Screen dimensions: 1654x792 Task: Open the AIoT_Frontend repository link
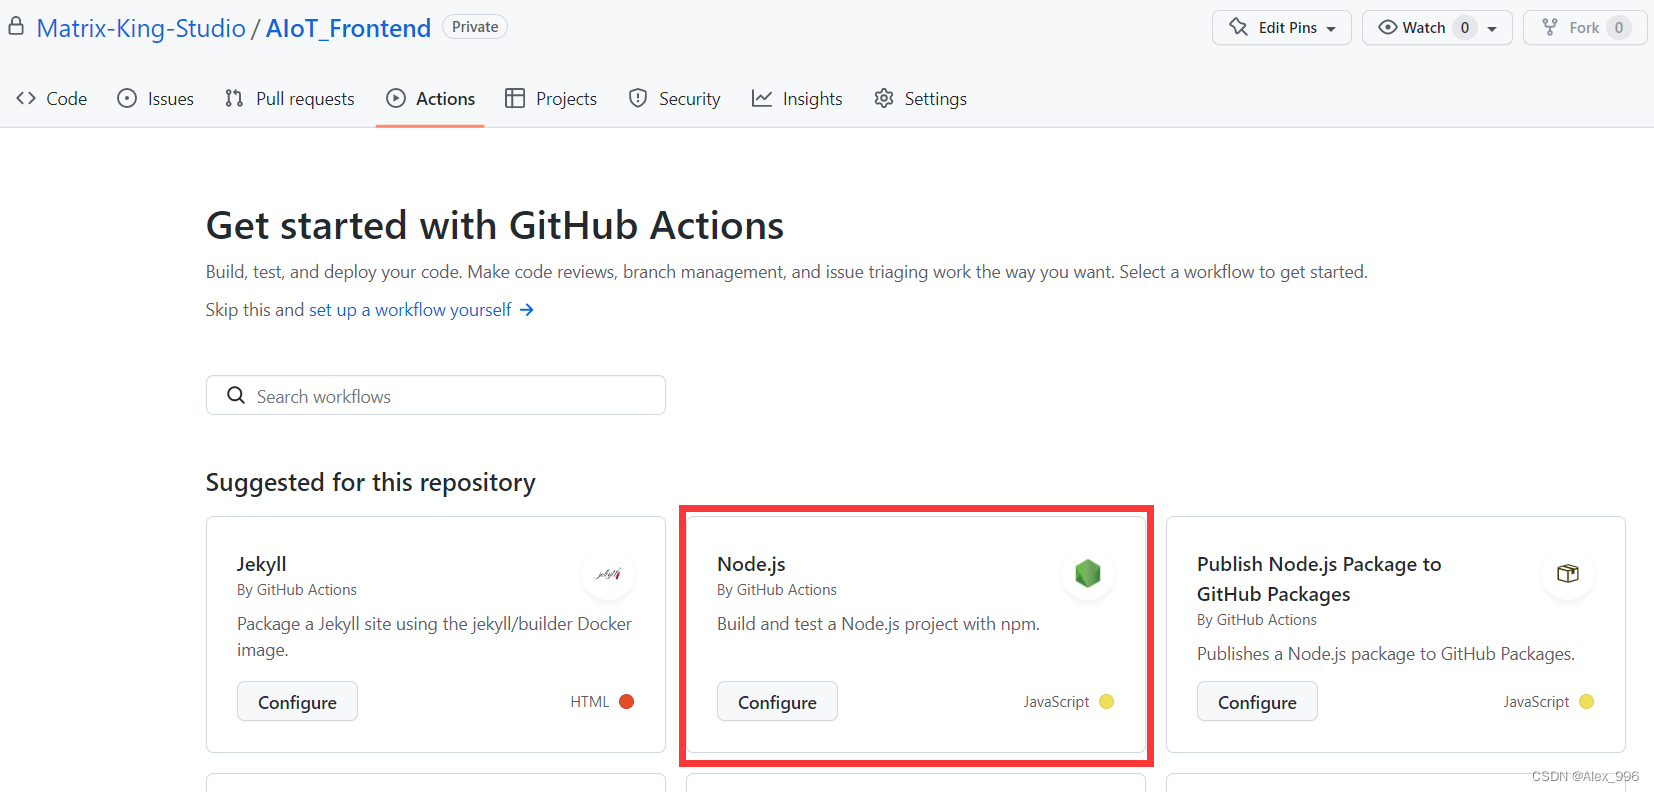348,28
